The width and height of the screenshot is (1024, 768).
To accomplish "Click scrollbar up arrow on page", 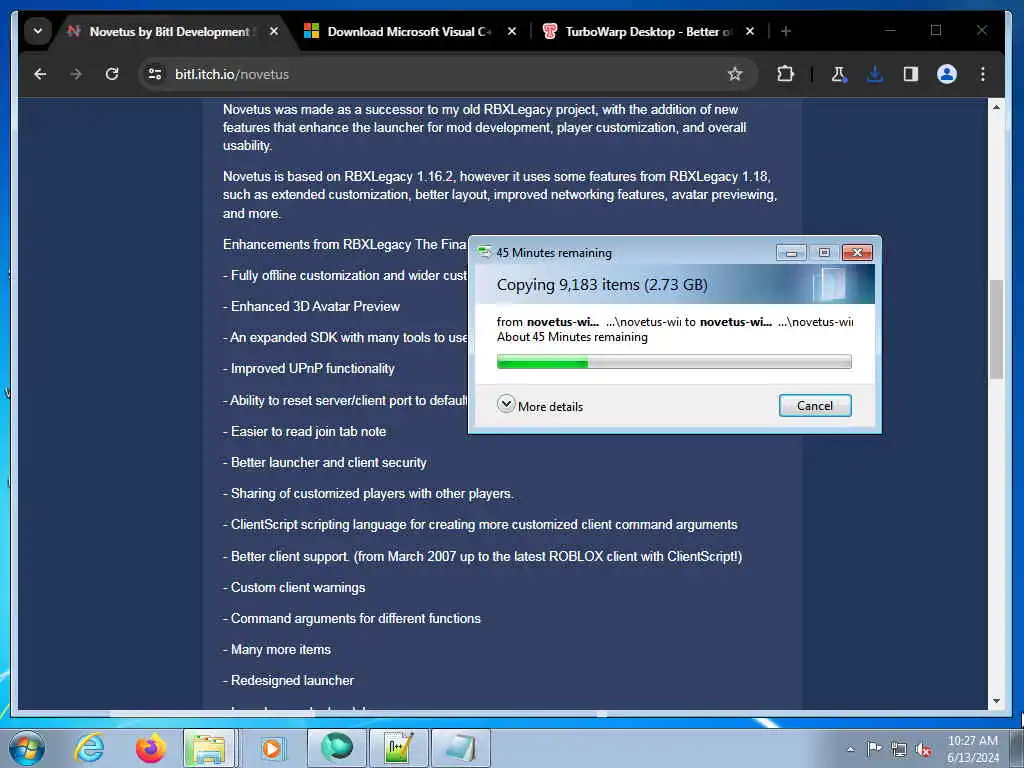I will pyautogui.click(x=996, y=107).
